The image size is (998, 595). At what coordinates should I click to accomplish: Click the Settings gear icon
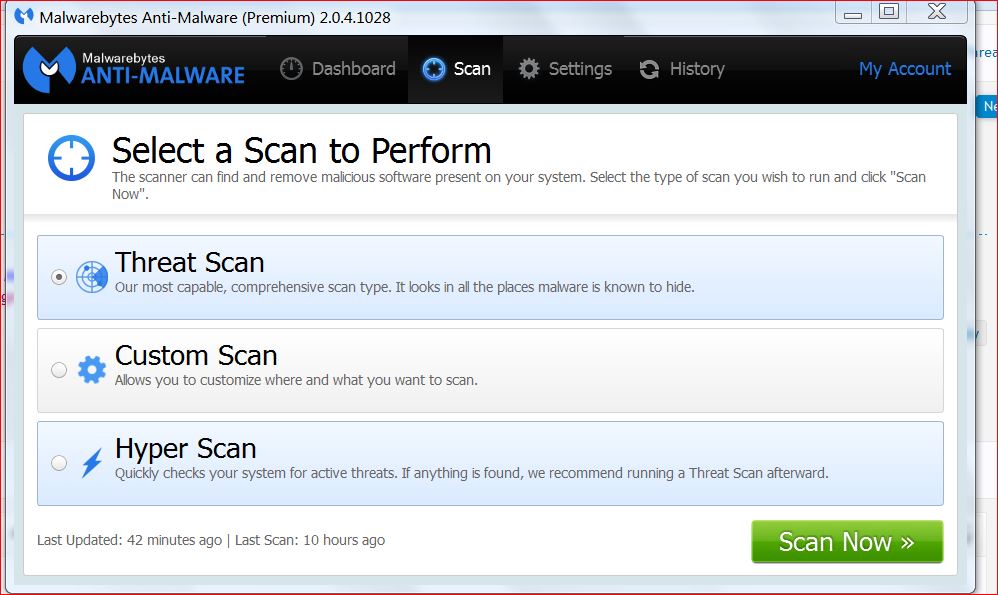pos(529,69)
